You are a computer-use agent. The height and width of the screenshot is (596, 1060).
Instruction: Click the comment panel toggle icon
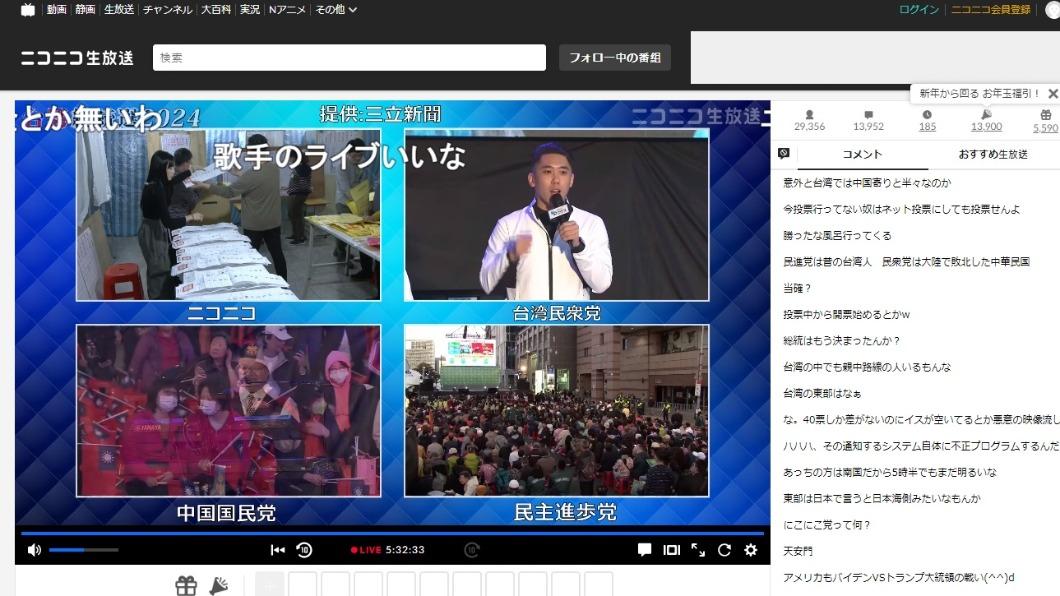[x=784, y=153]
